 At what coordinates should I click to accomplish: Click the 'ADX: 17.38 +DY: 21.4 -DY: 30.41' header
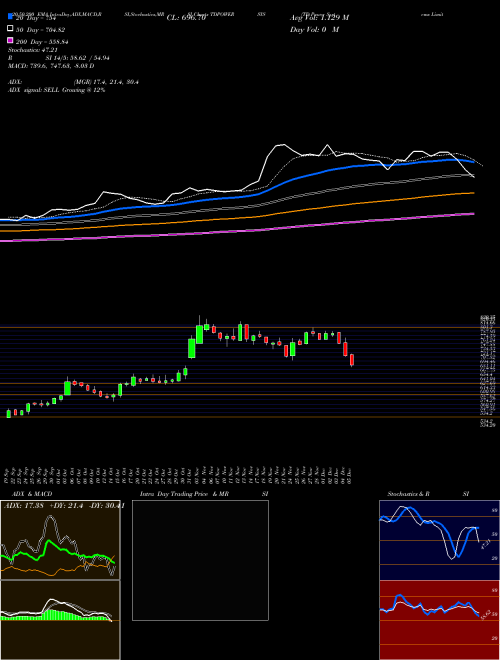pos(64,506)
